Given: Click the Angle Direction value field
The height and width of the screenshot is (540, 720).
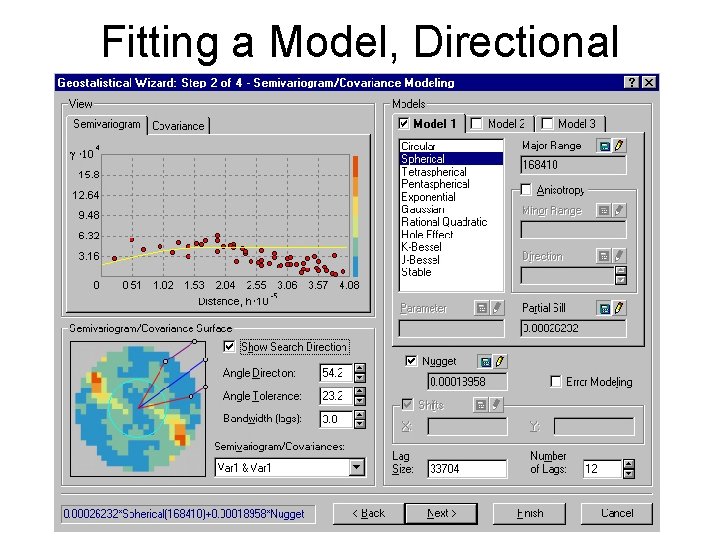Looking at the screenshot, I should pyautogui.click(x=336, y=373).
